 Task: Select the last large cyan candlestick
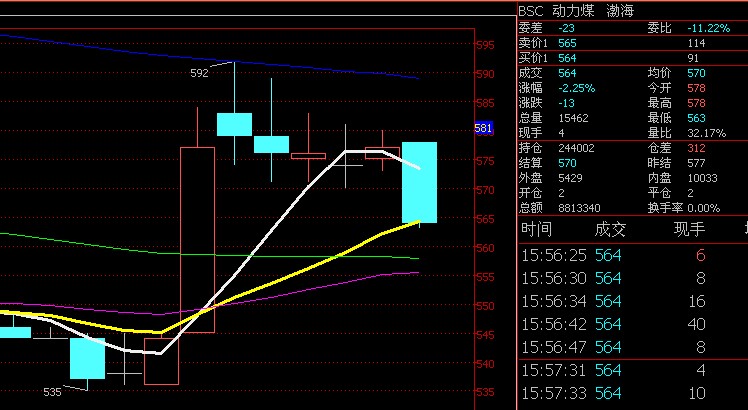[419, 182]
